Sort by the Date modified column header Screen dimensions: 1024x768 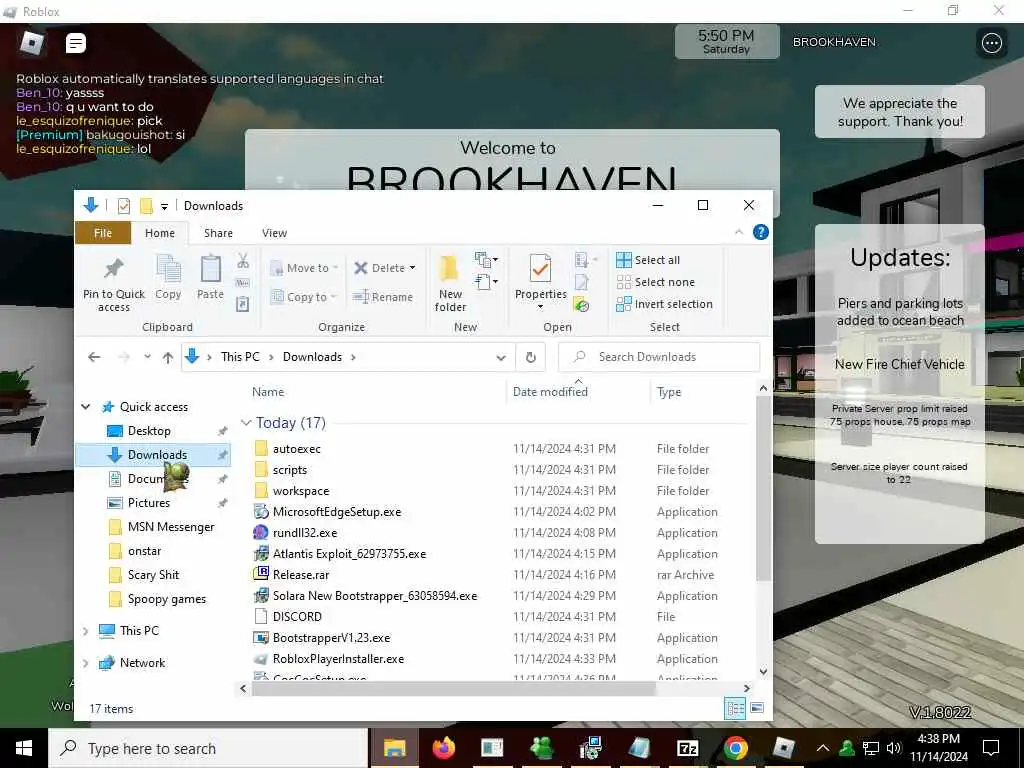(x=550, y=392)
